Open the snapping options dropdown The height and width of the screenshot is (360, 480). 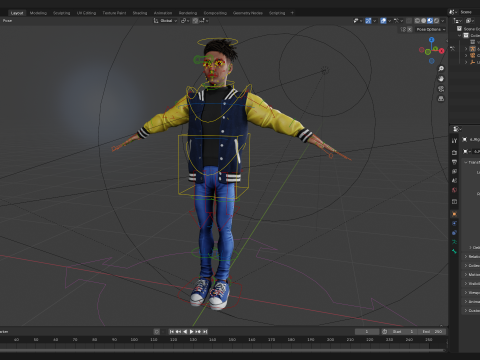pyautogui.click(x=204, y=21)
